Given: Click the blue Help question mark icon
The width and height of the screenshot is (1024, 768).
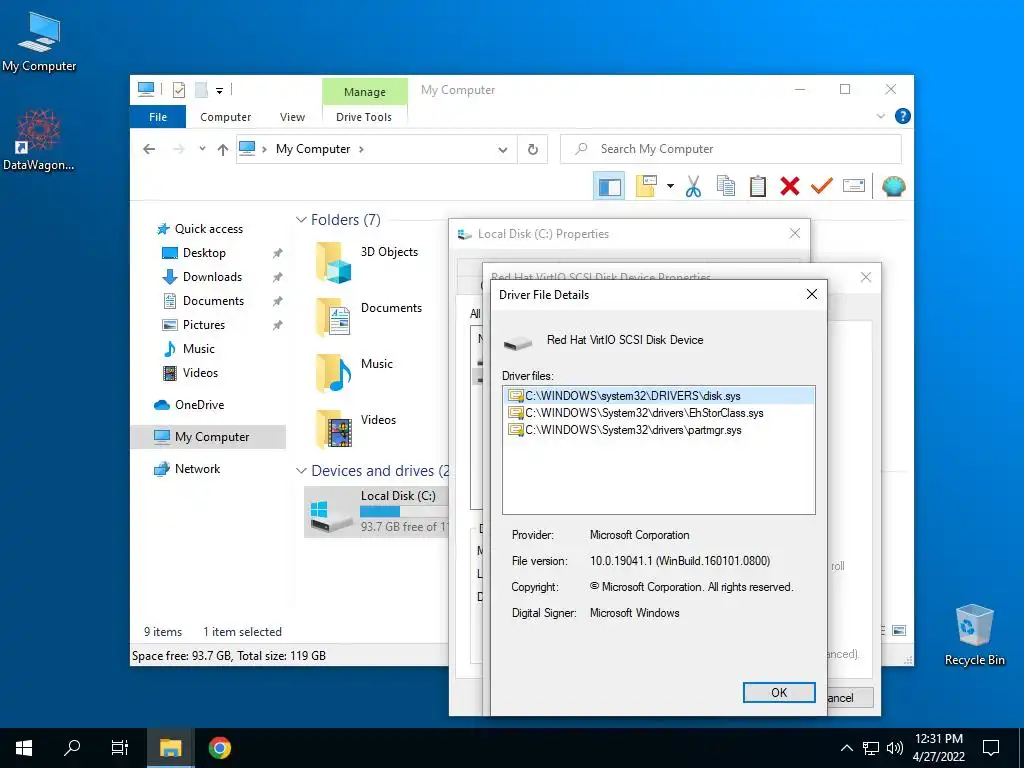Looking at the screenshot, I should click(903, 116).
